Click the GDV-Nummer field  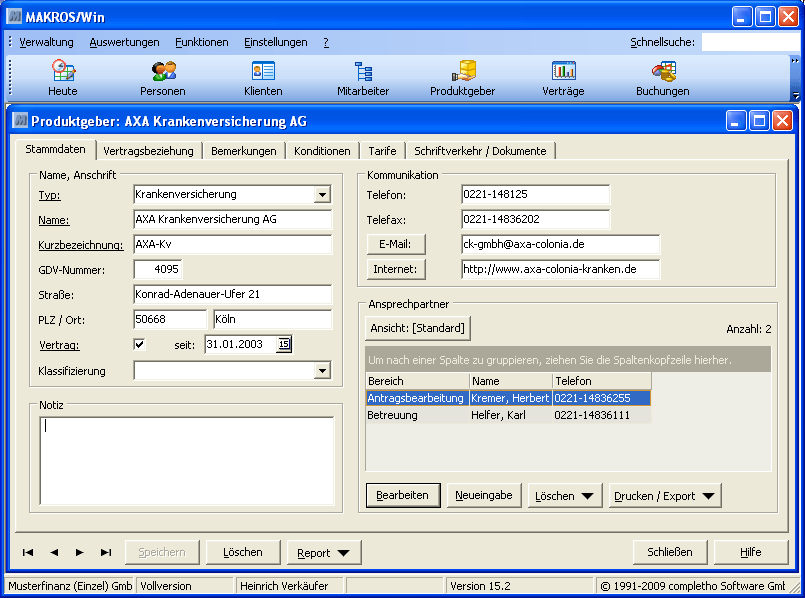158,269
